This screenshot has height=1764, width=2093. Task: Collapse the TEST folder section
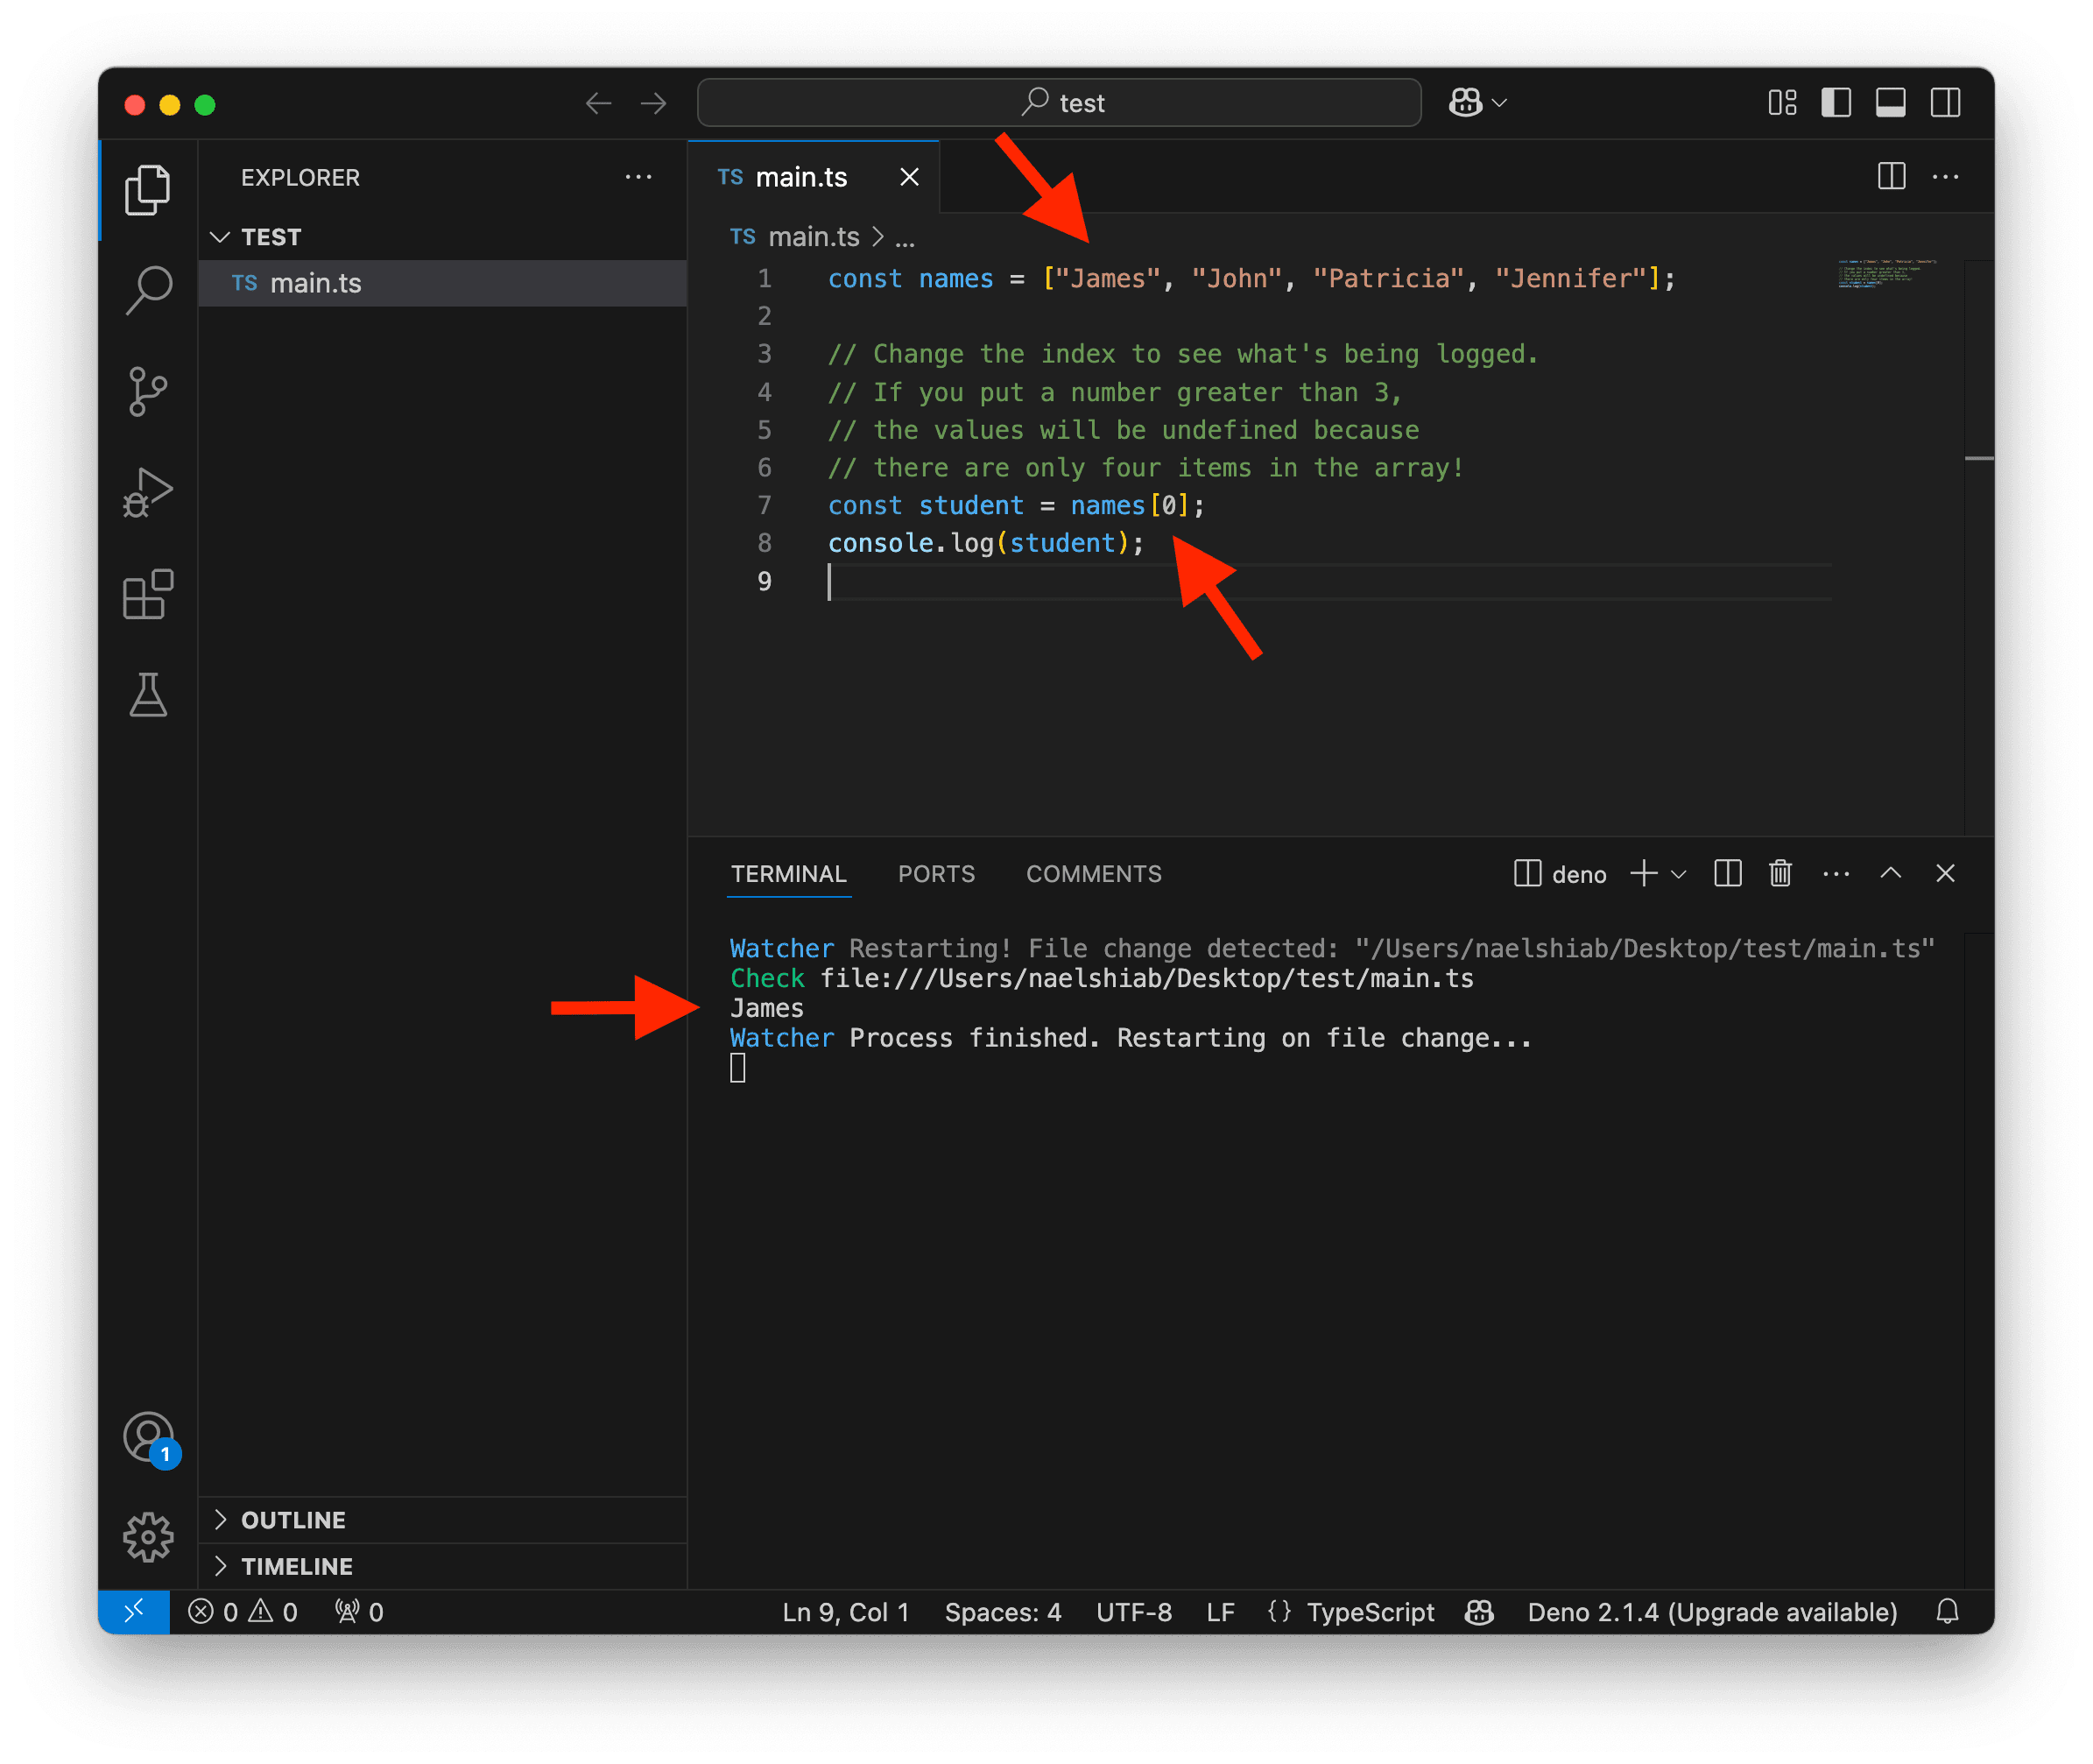(442, 237)
